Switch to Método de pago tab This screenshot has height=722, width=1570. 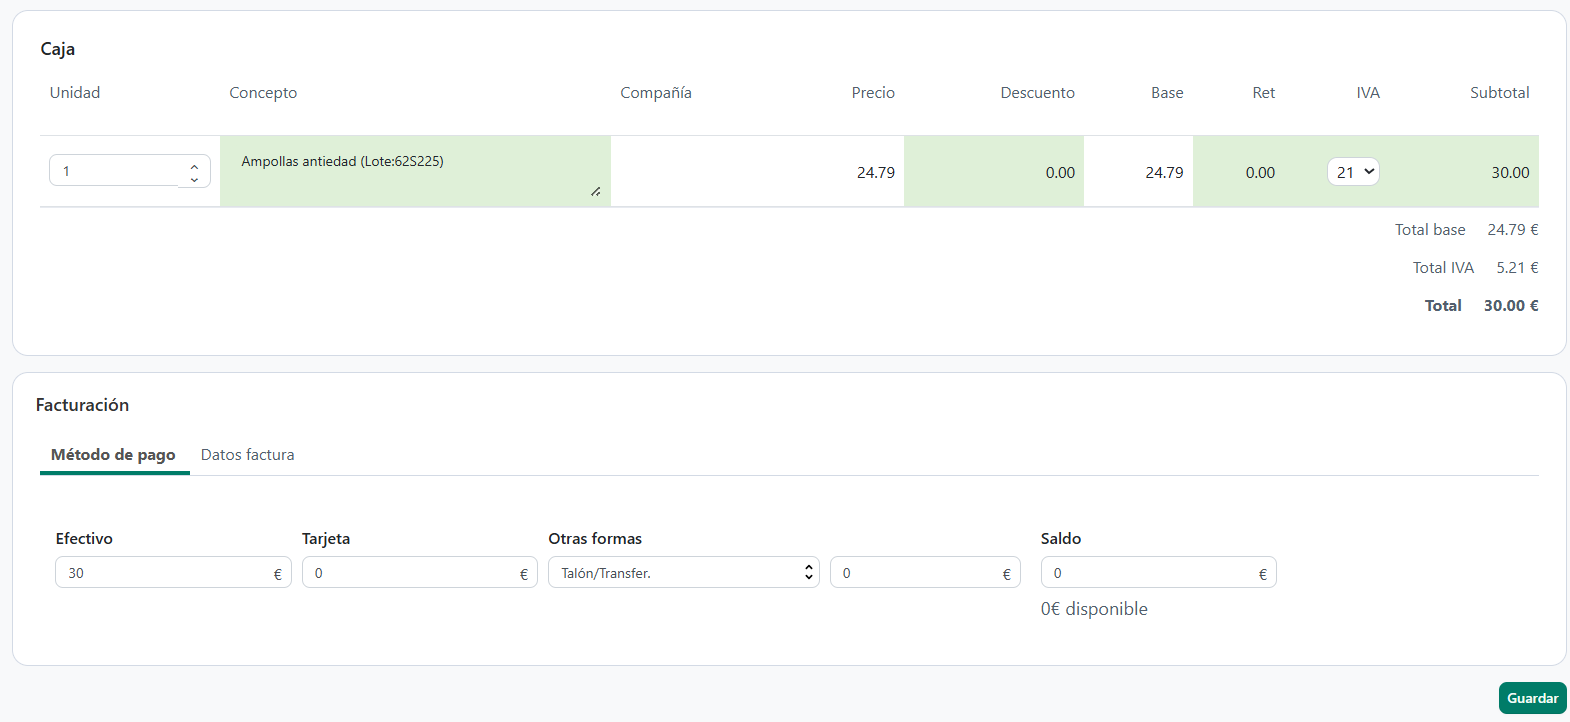[113, 455]
